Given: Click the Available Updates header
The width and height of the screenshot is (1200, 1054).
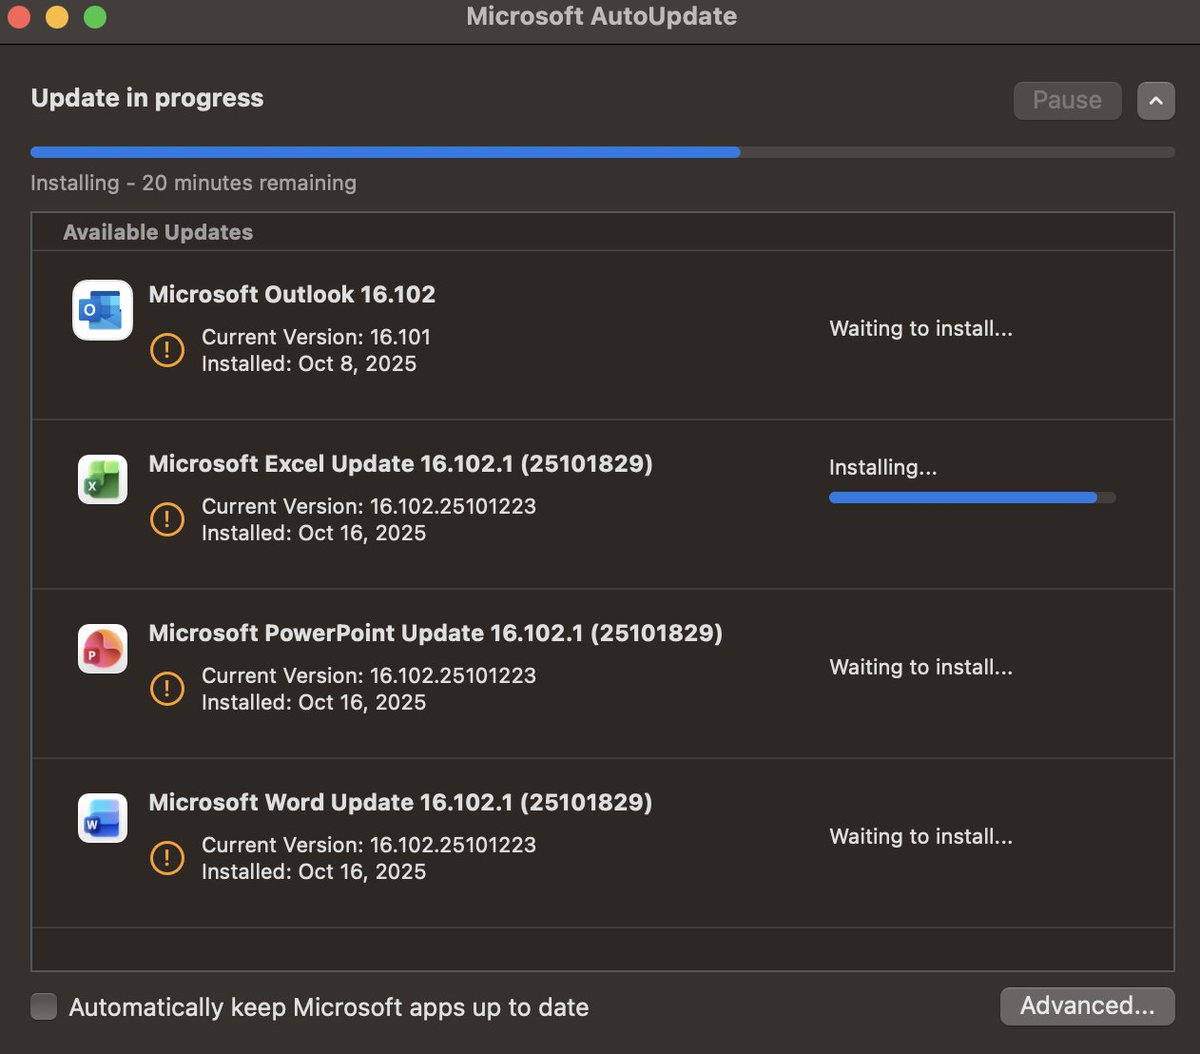Looking at the screenshot, I should pyautogui.click(x=158, y=232).
